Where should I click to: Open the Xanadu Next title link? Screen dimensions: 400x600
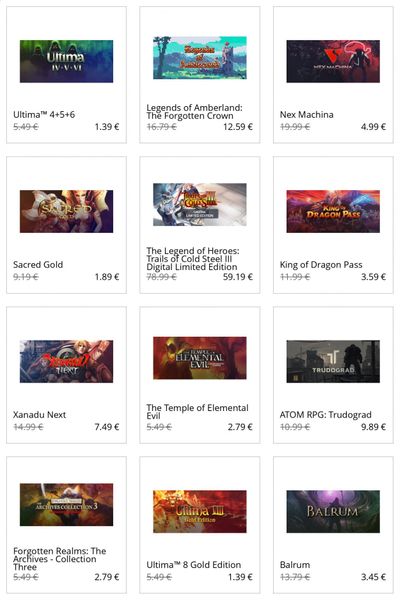point(39,414)
